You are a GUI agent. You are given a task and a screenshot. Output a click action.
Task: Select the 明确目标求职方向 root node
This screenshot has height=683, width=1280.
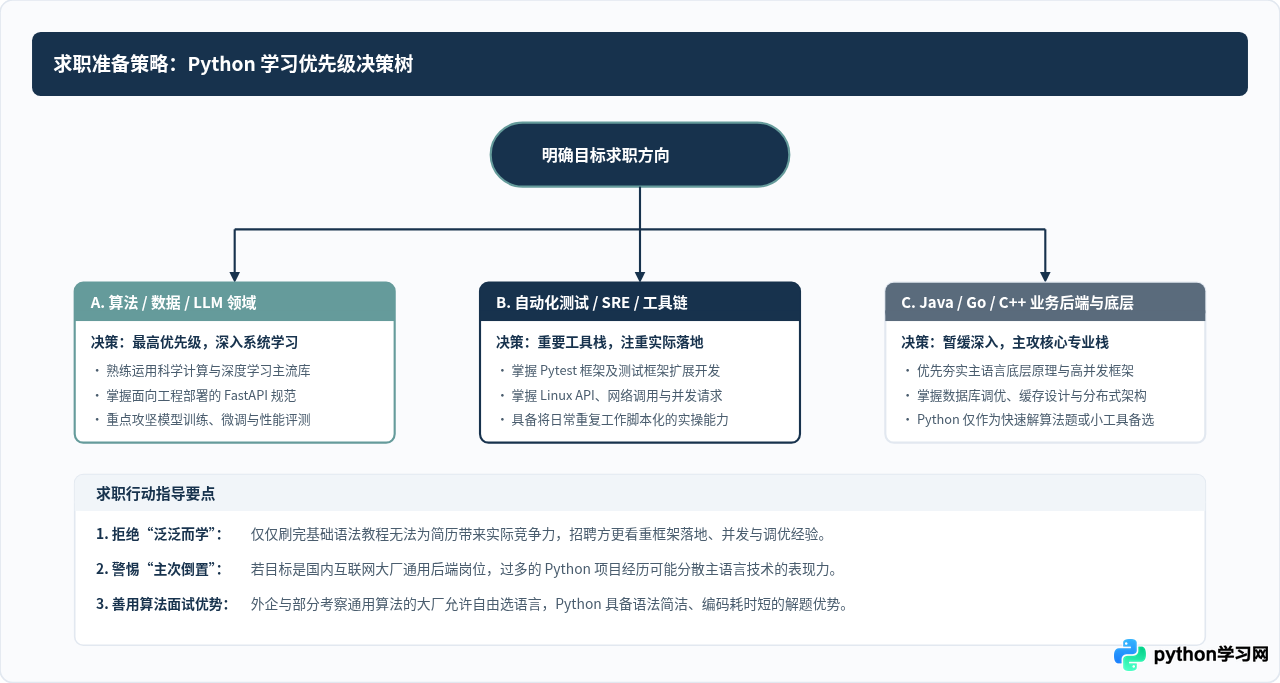640,155
